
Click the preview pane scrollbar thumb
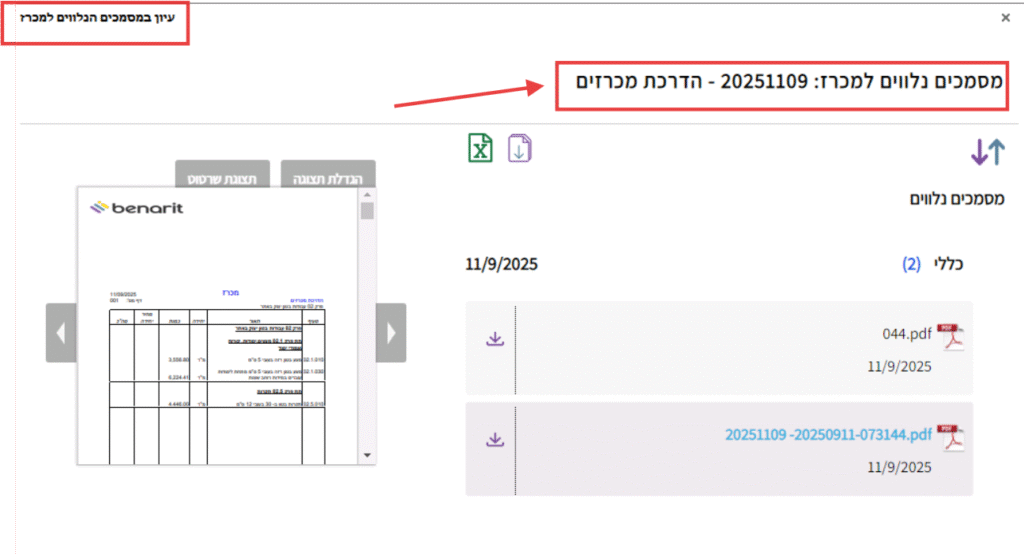point(367,211)
